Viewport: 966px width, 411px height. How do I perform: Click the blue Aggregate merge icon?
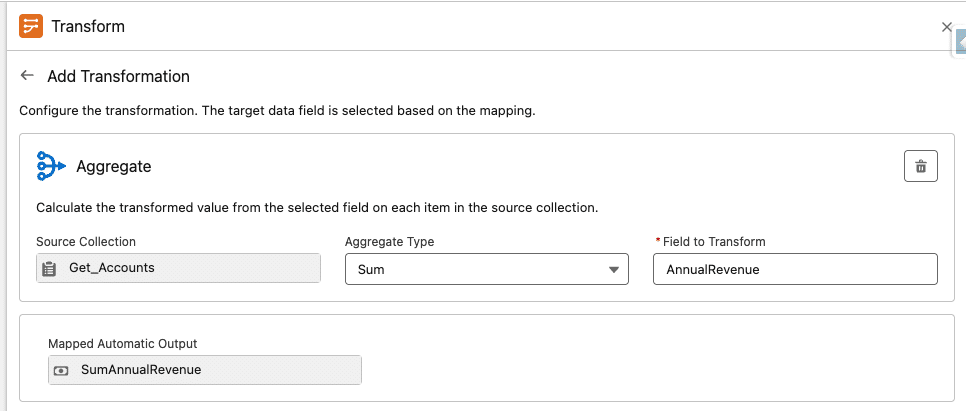[50, 166]
